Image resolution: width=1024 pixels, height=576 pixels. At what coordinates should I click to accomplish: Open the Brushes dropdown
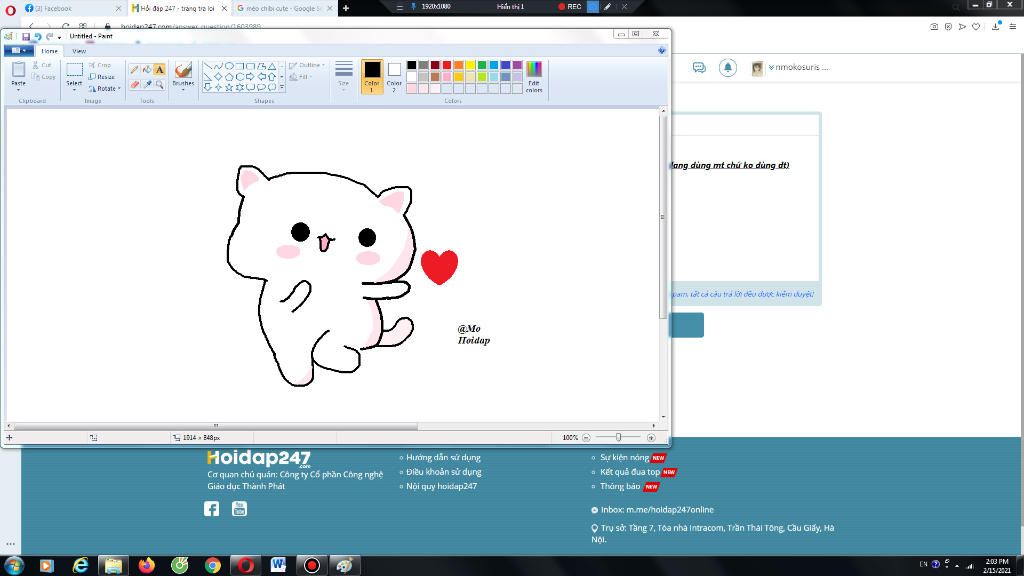tap(184, 88)
